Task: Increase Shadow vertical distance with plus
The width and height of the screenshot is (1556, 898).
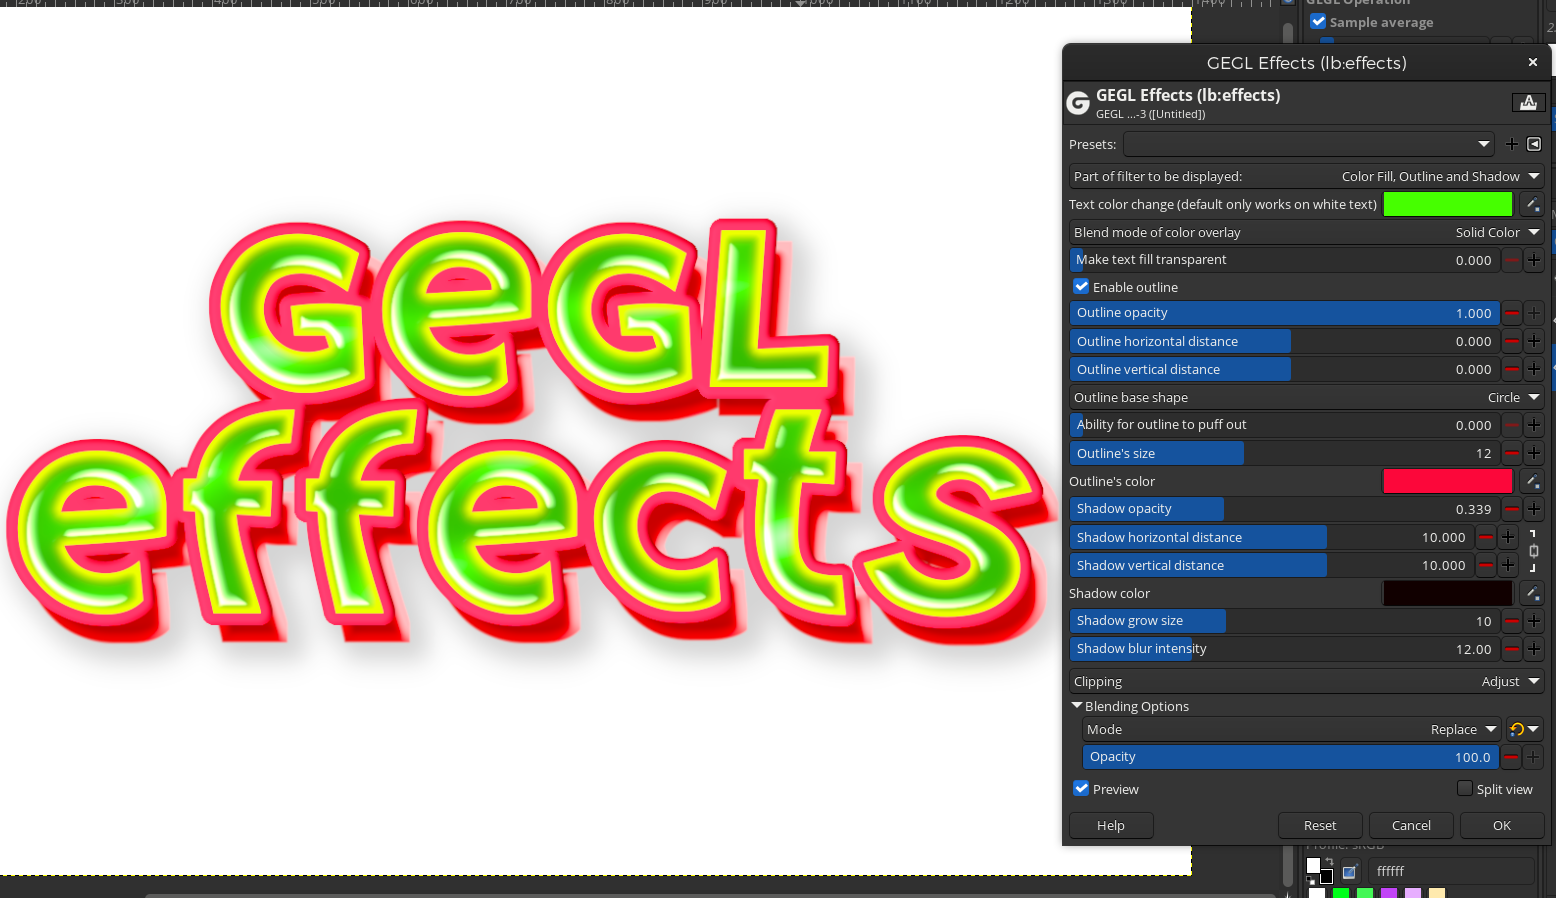Action: [x=1508, y=565]
